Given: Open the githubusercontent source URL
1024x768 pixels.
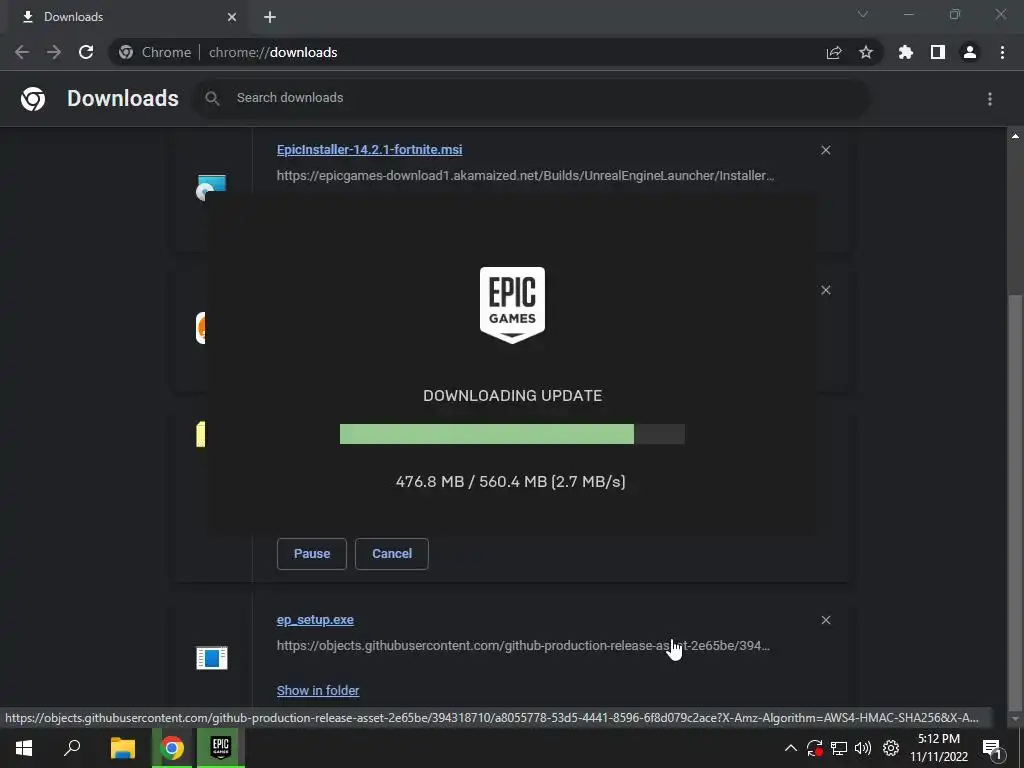Looking at the screenshot, I should pyautogui.click(x=523, y=646).
